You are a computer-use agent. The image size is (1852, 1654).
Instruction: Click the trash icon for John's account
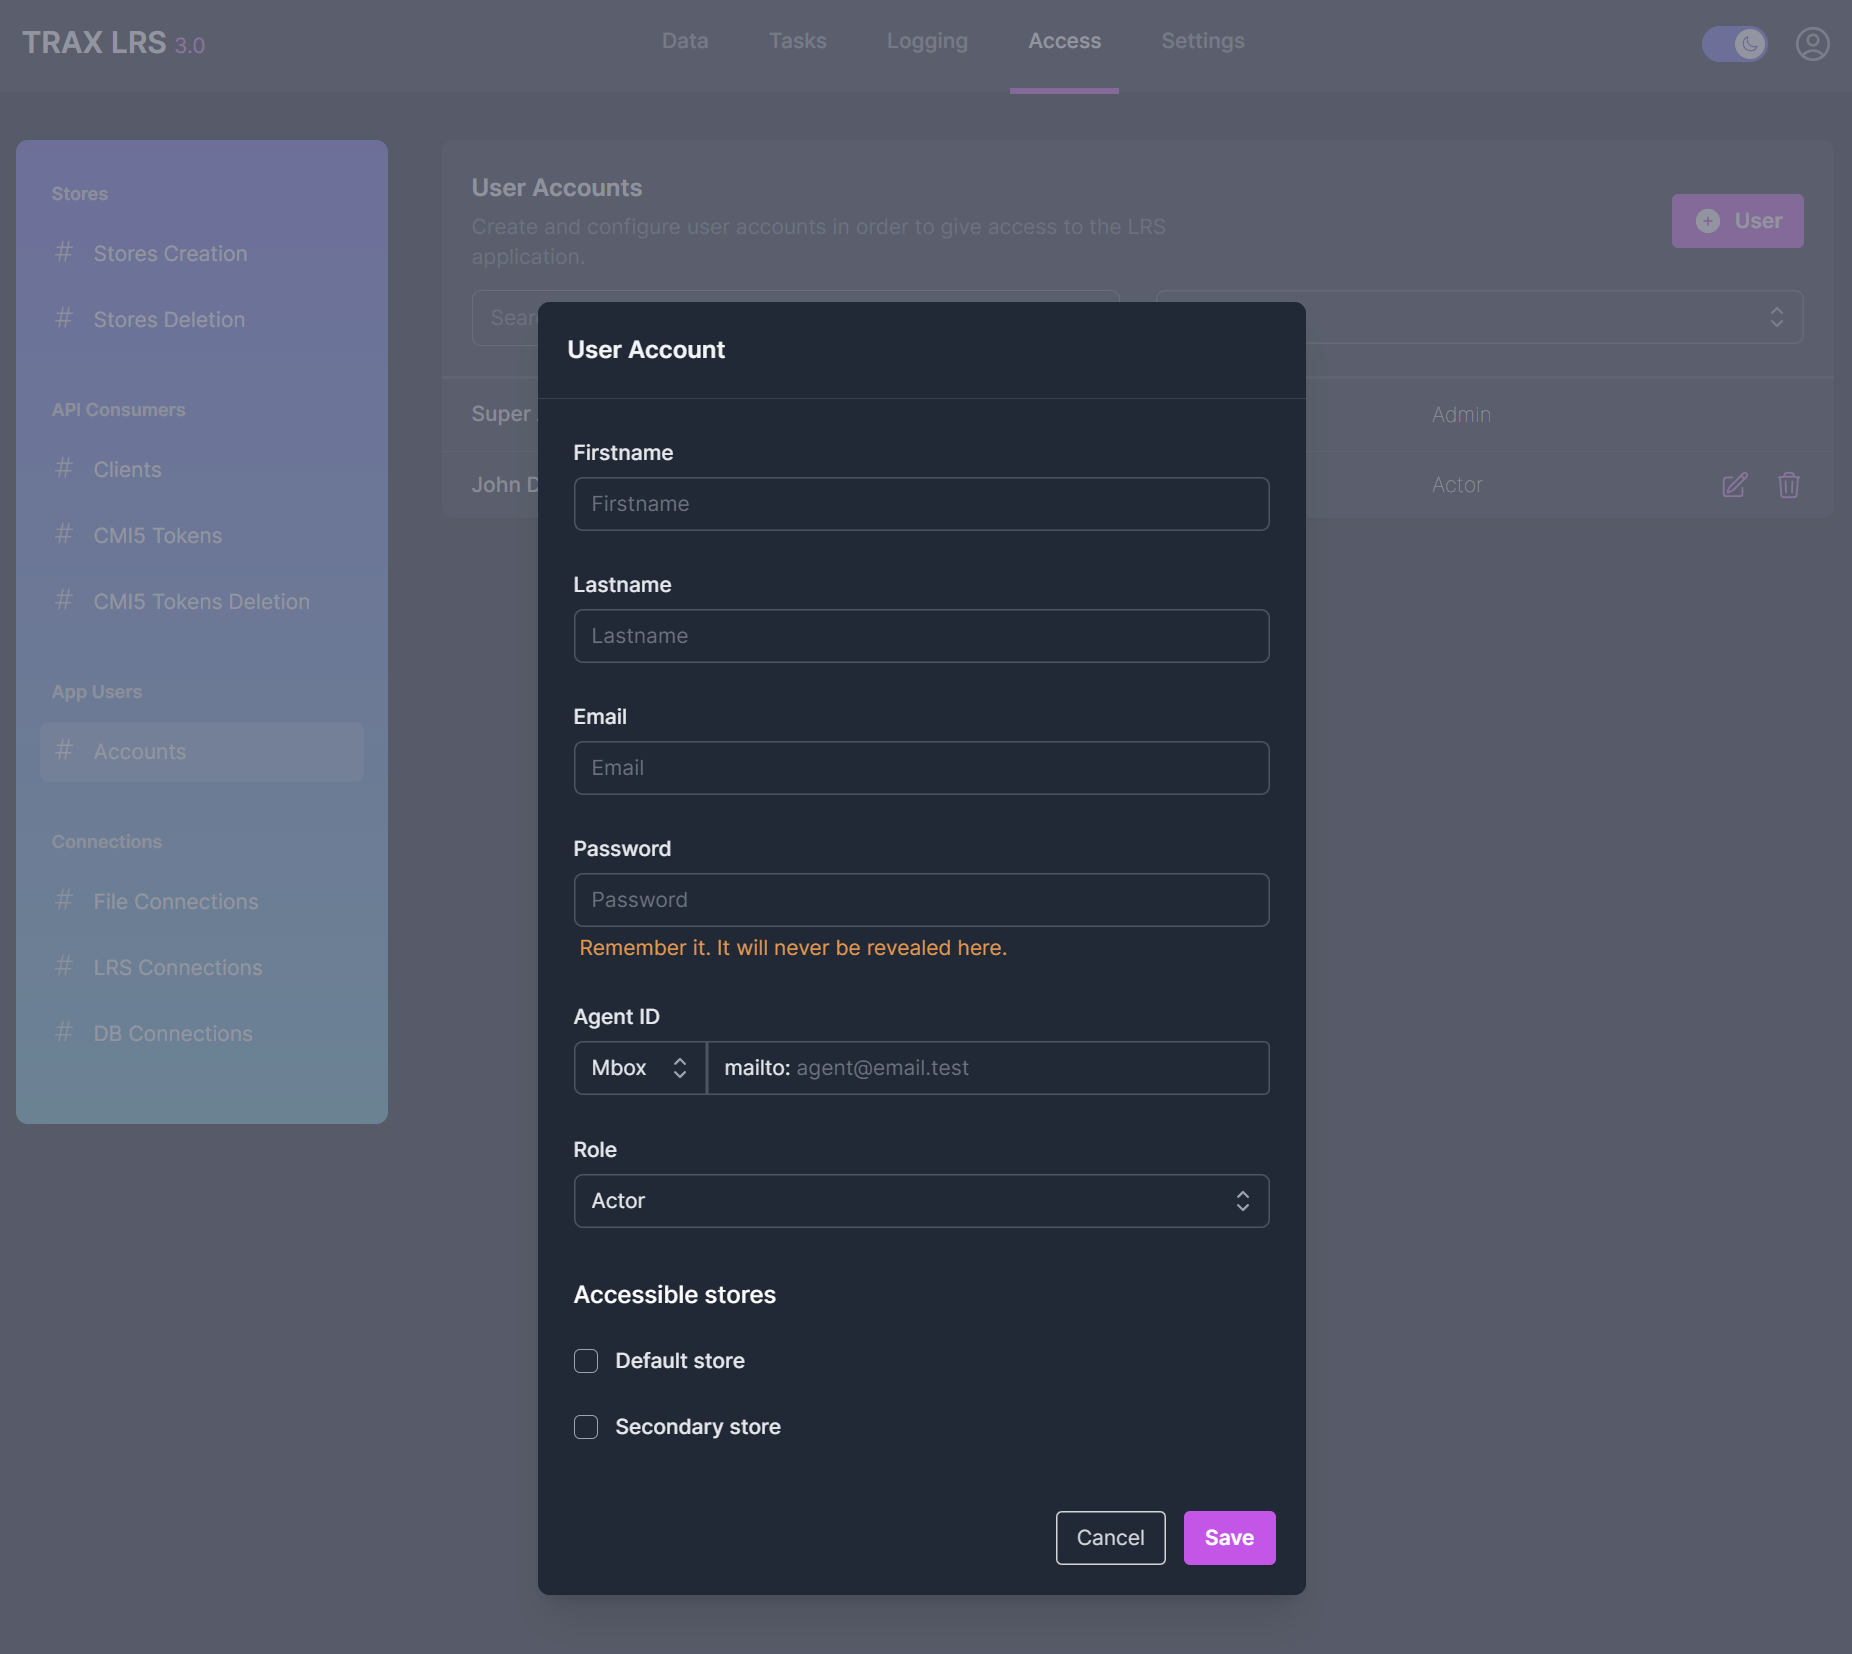tap(1788, 485)
